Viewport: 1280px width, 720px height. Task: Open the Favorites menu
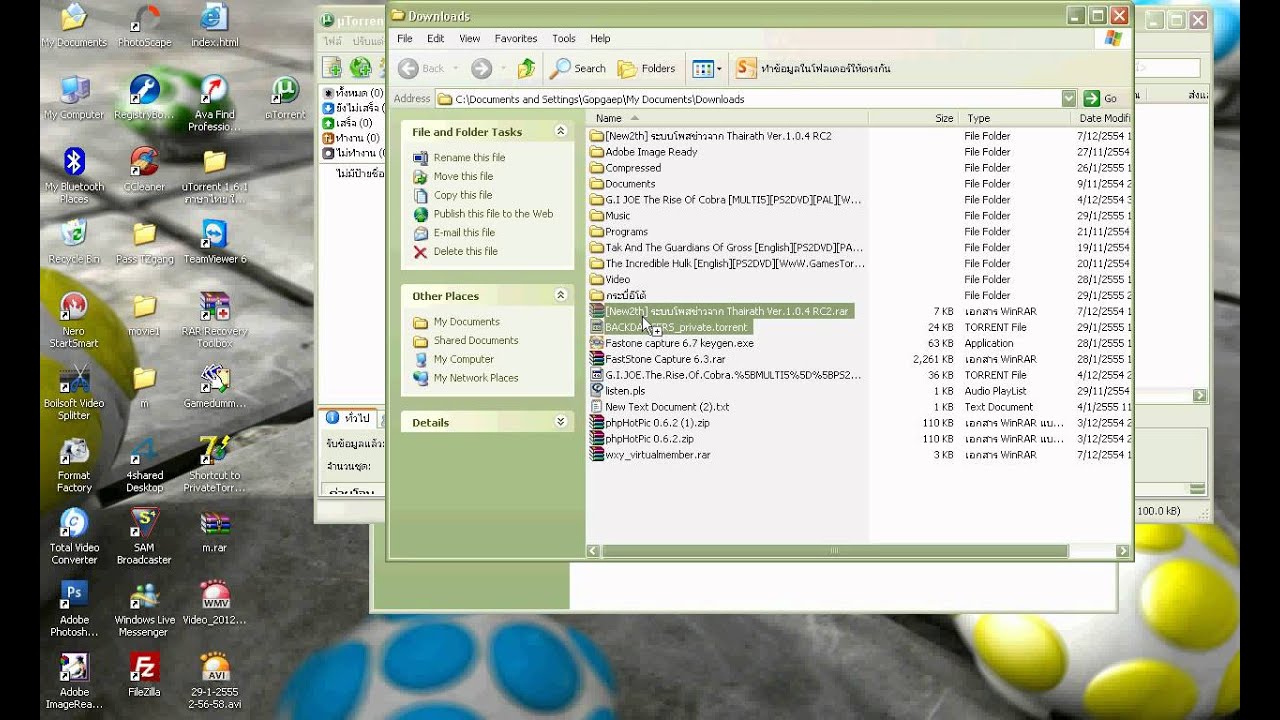tap(515, 38)
